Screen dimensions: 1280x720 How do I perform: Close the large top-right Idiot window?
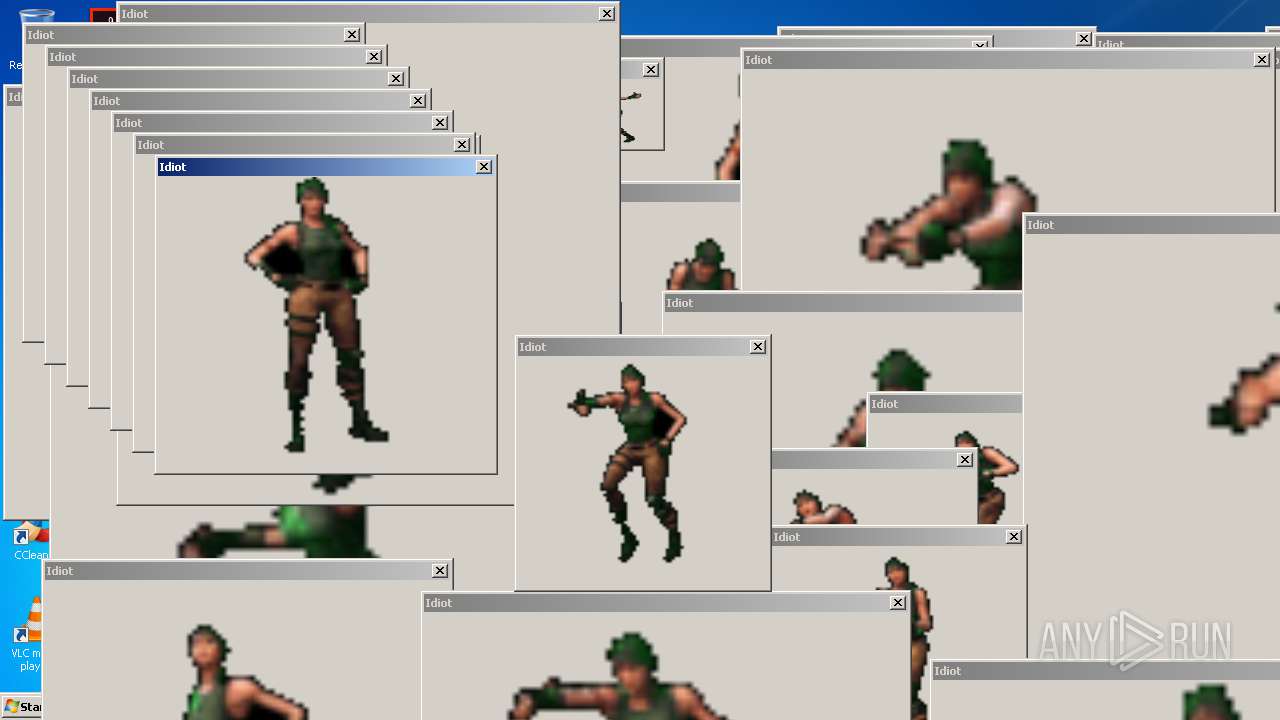click(1262, 60)
